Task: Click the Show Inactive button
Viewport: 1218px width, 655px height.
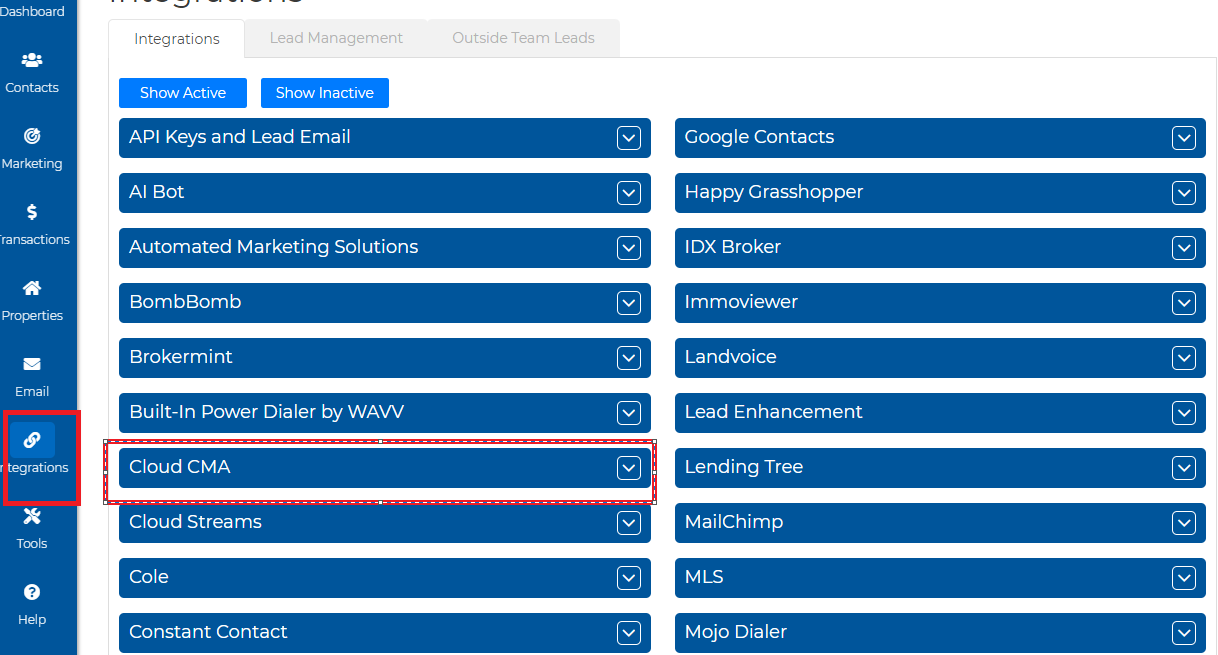Action: pyautogui.click(x=325, y=93)
